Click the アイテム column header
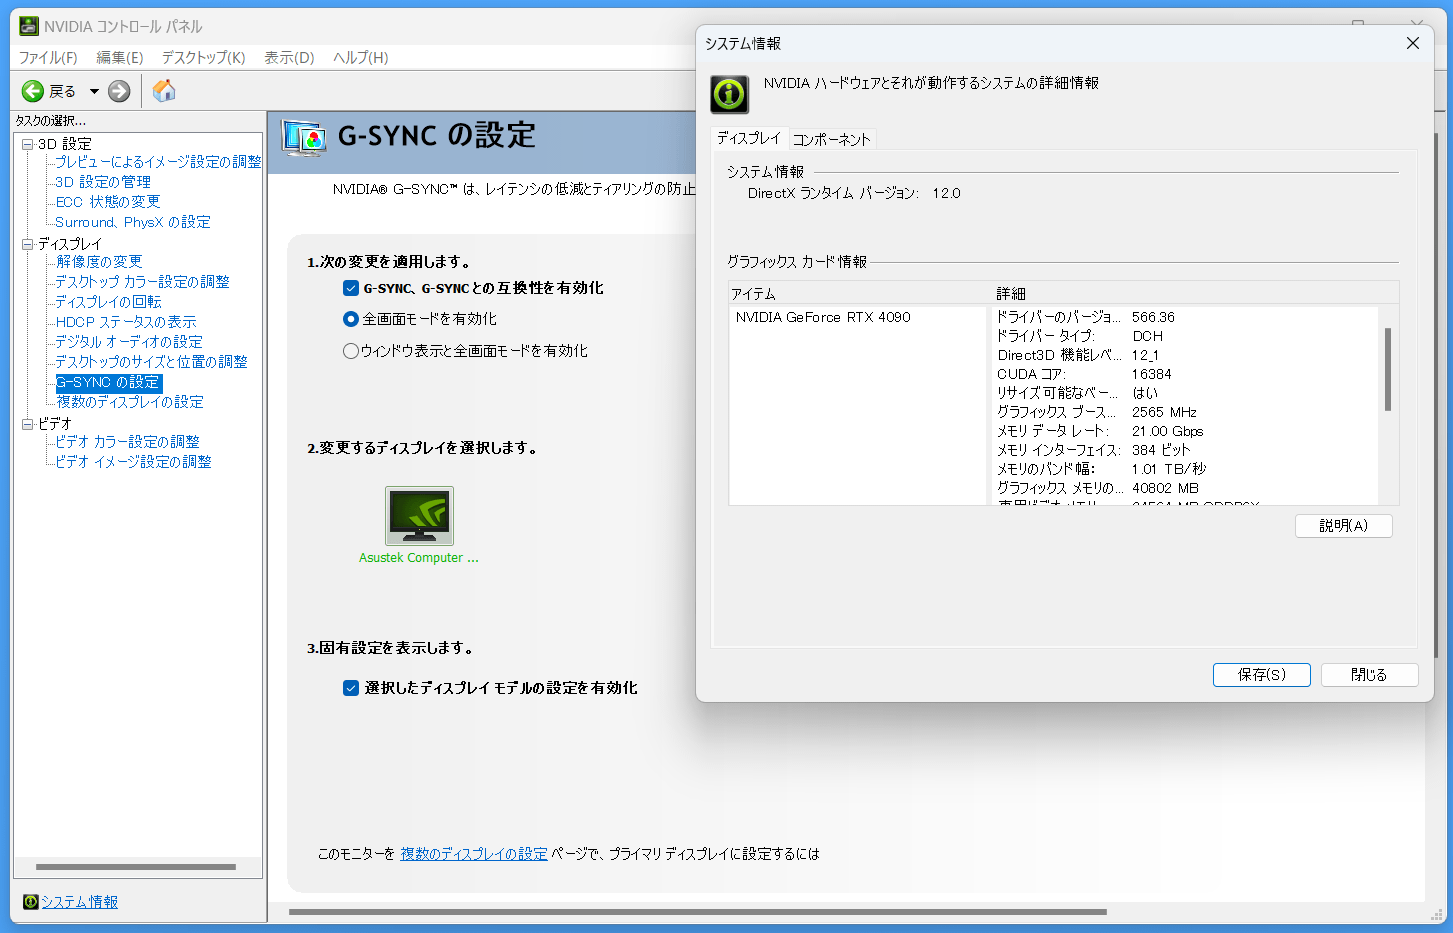This screenshot has height=933, width=1453. point(860,294)
